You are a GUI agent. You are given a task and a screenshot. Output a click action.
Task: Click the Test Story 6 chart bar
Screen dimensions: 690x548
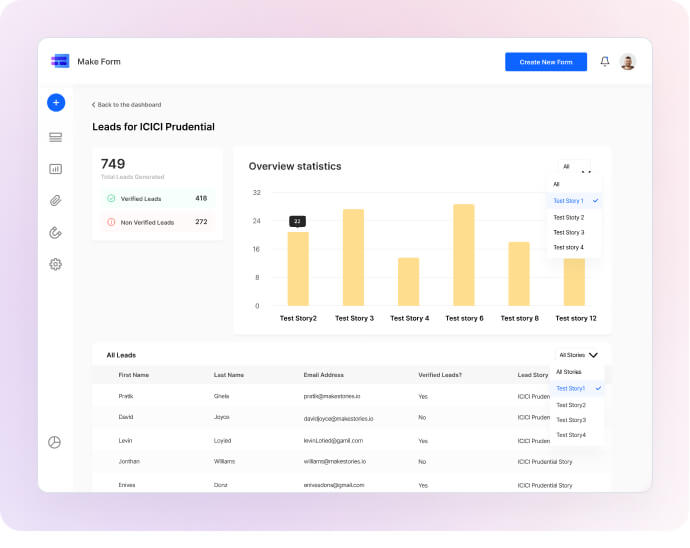[x=463, y=255]
